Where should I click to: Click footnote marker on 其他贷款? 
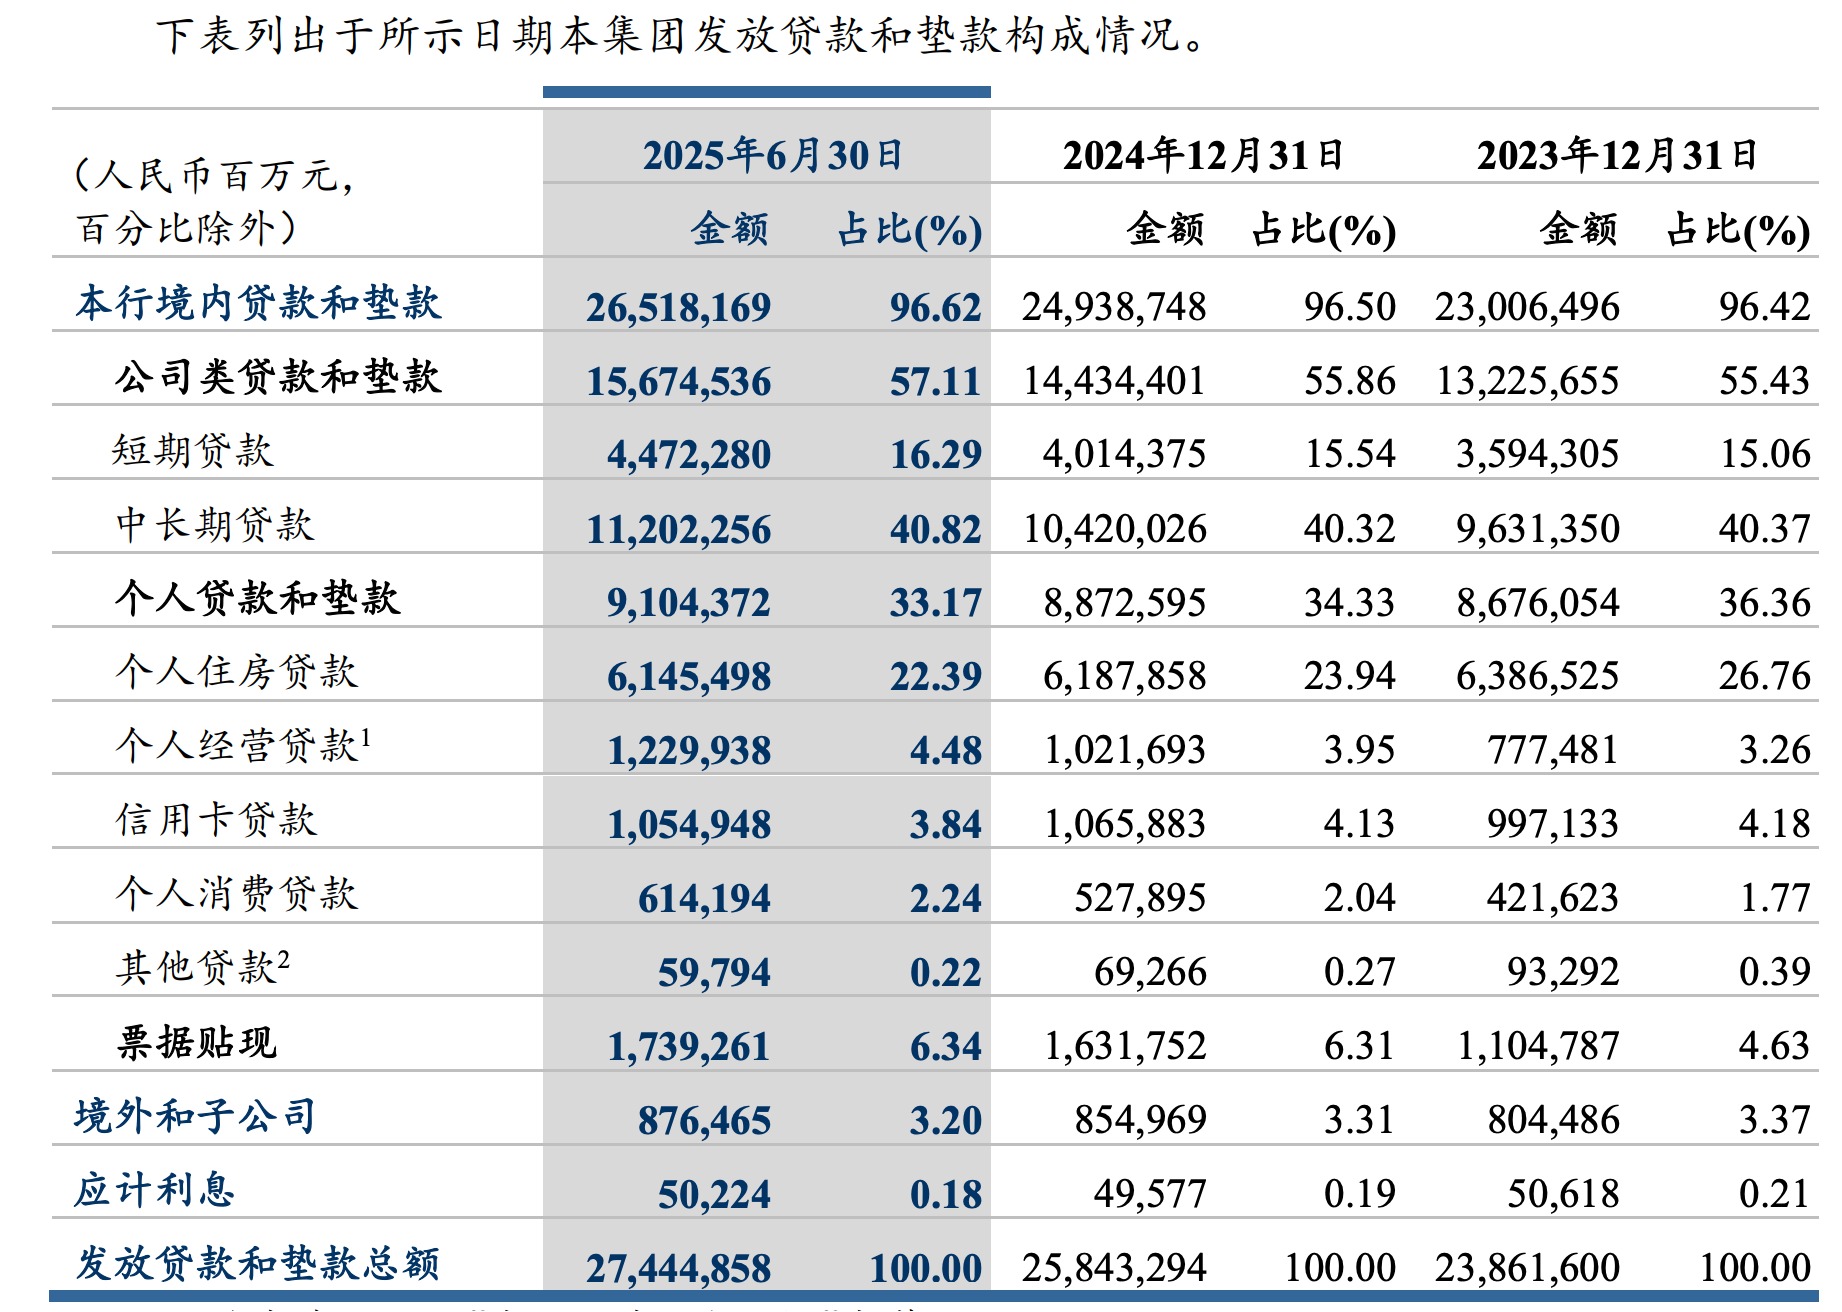(x=284, y=960)
